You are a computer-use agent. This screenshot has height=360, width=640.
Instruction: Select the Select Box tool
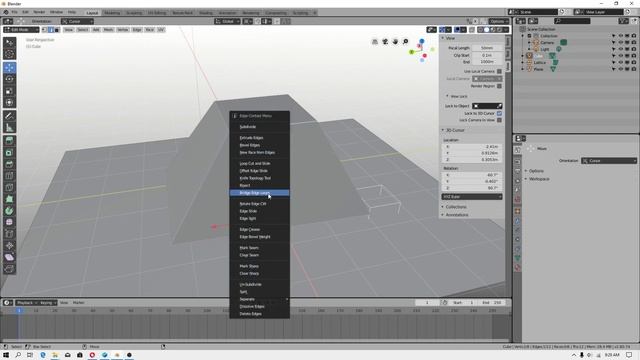pos(9,42)
